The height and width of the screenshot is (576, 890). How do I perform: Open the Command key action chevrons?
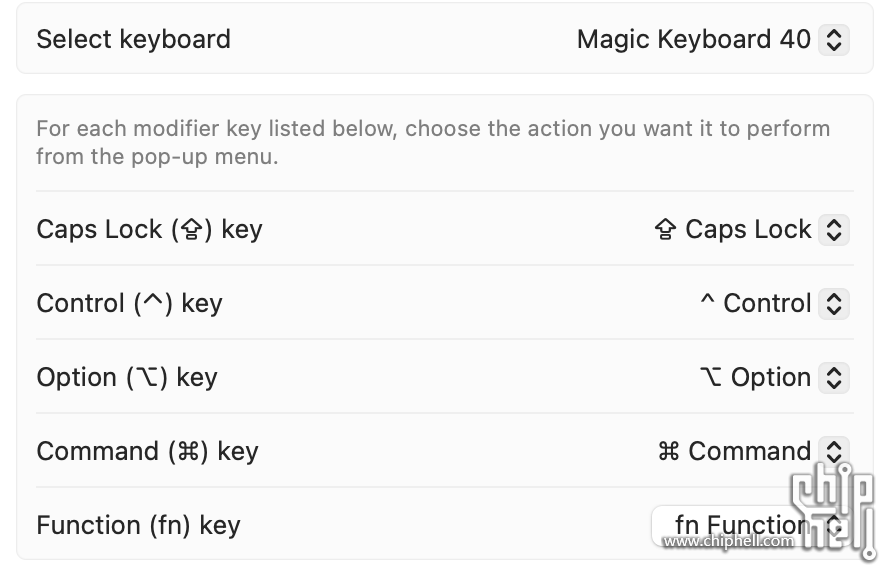tap(833, 452)
